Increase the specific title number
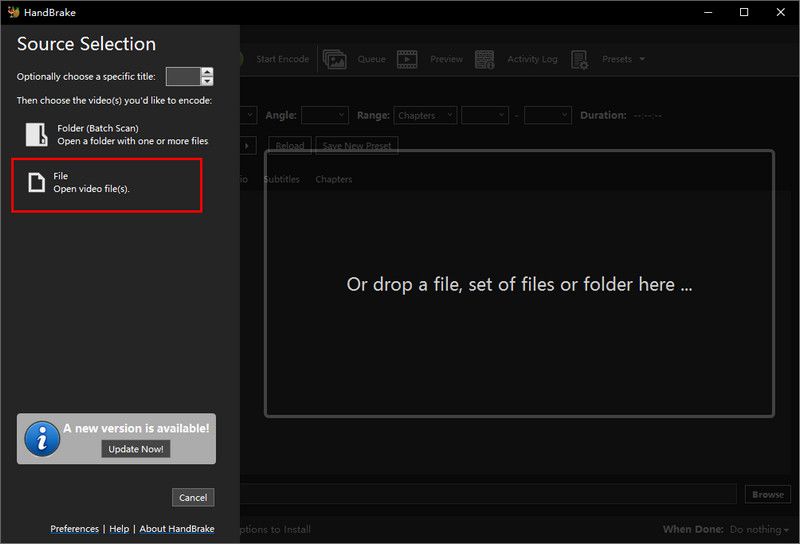 click(x=207, y=72)
